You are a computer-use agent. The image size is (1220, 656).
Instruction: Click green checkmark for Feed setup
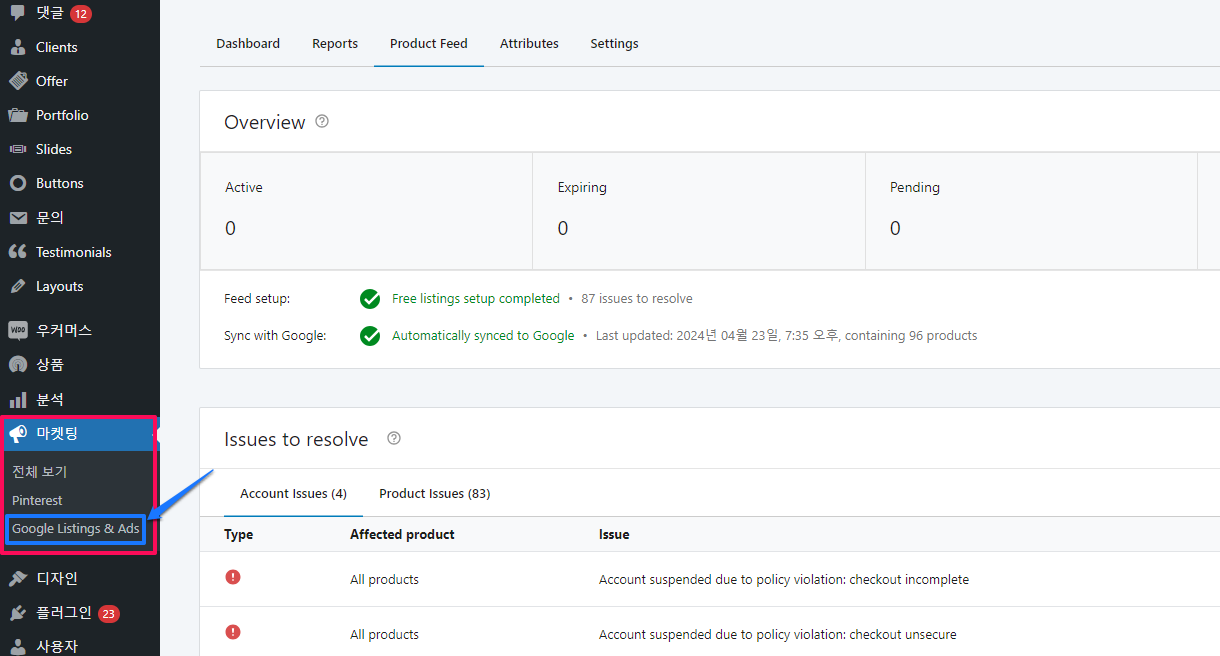pos(370,299)
